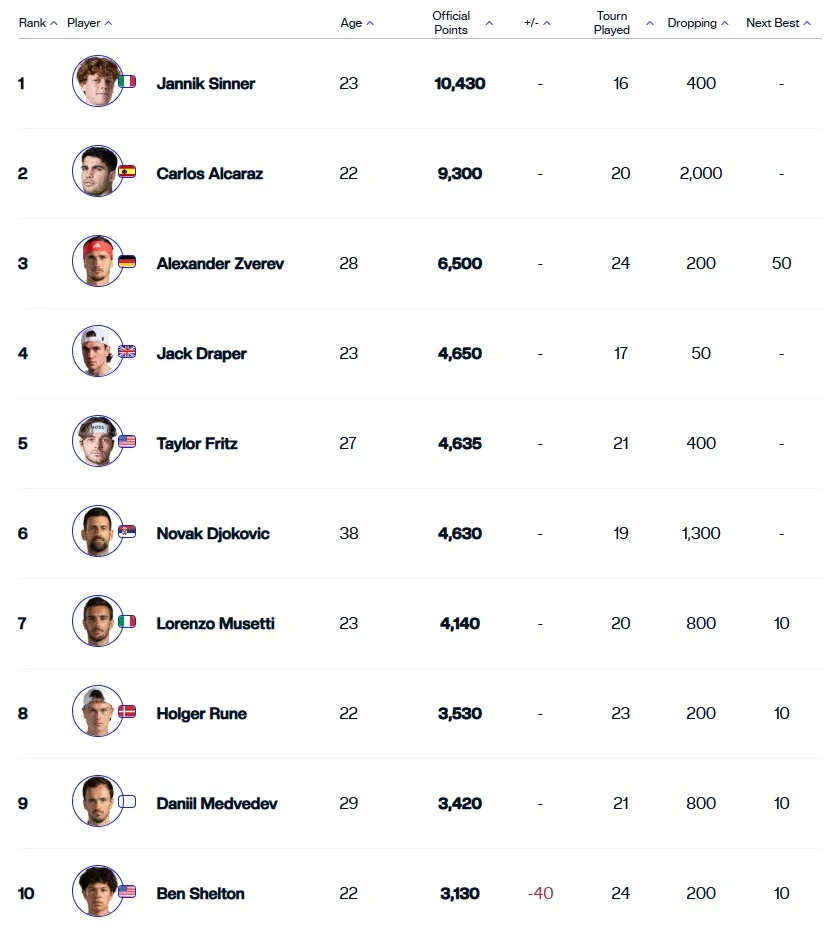The image size is (828, 935).
Task: Click the Spanish flag next to Alcaraz
Action: point(127,172)
